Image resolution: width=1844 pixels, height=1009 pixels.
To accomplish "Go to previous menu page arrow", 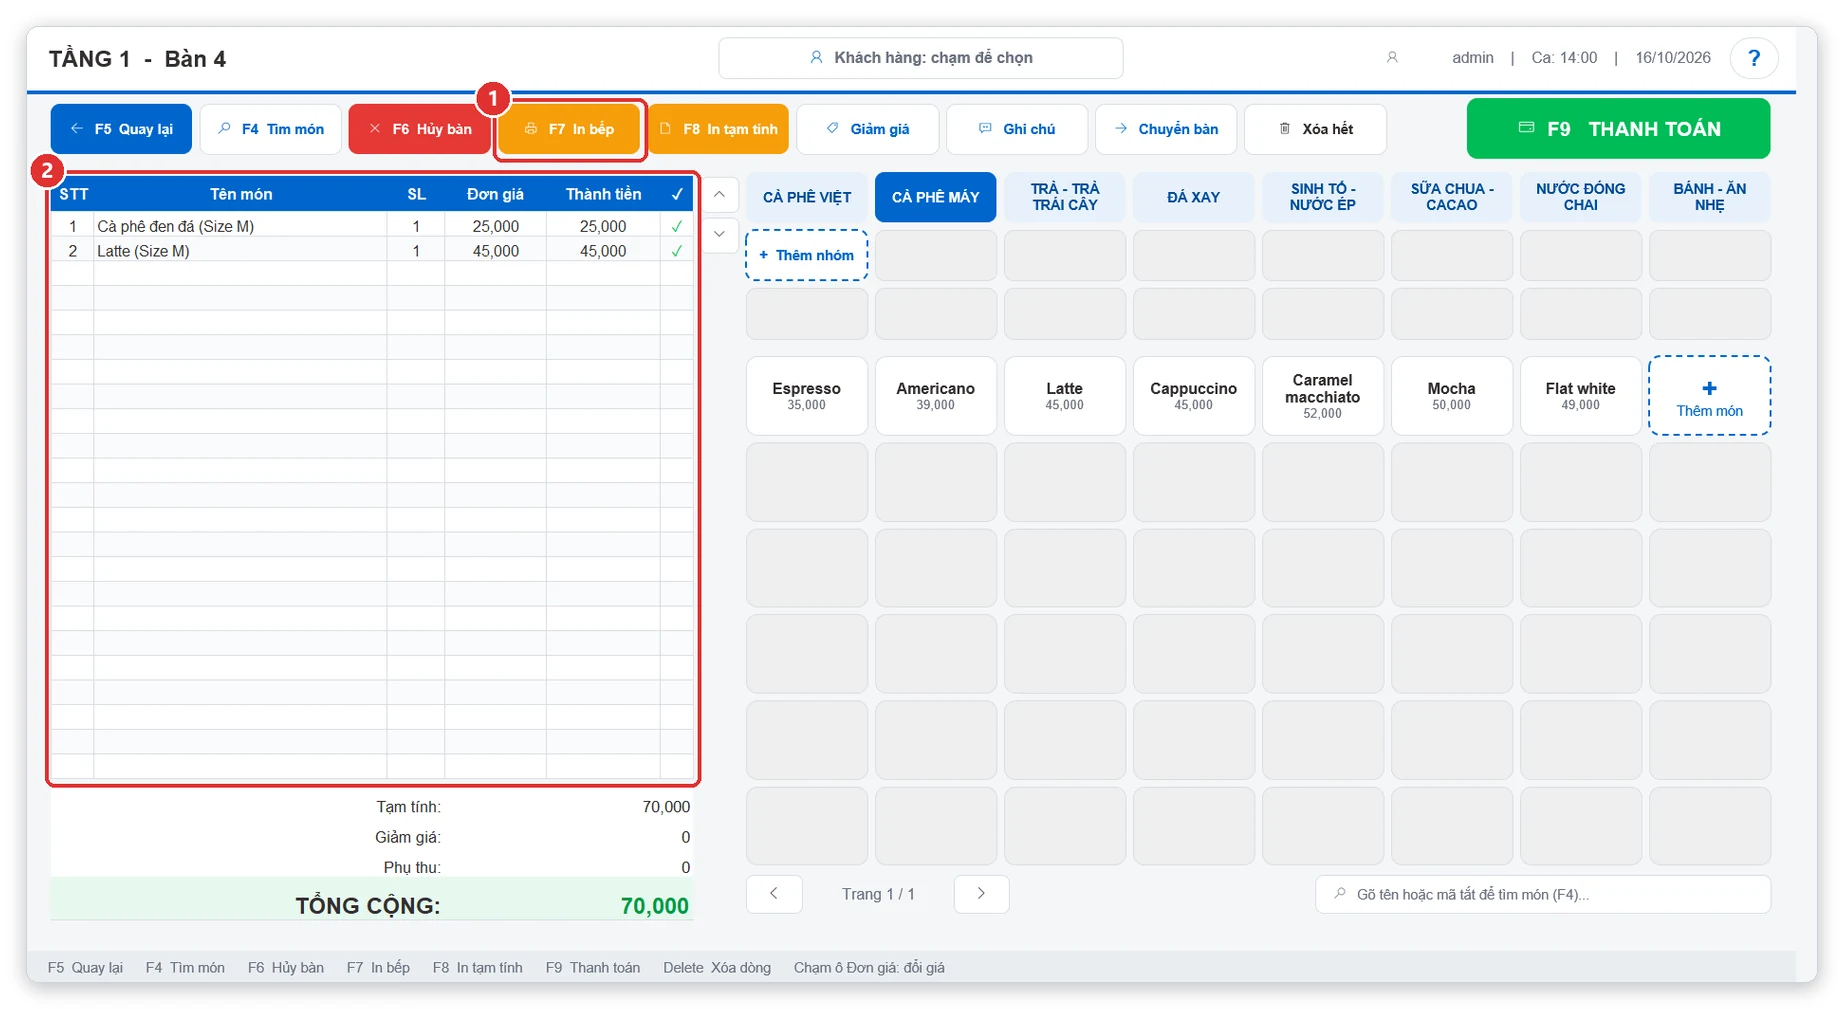I will pyautogui.click(x=774, y=894).
